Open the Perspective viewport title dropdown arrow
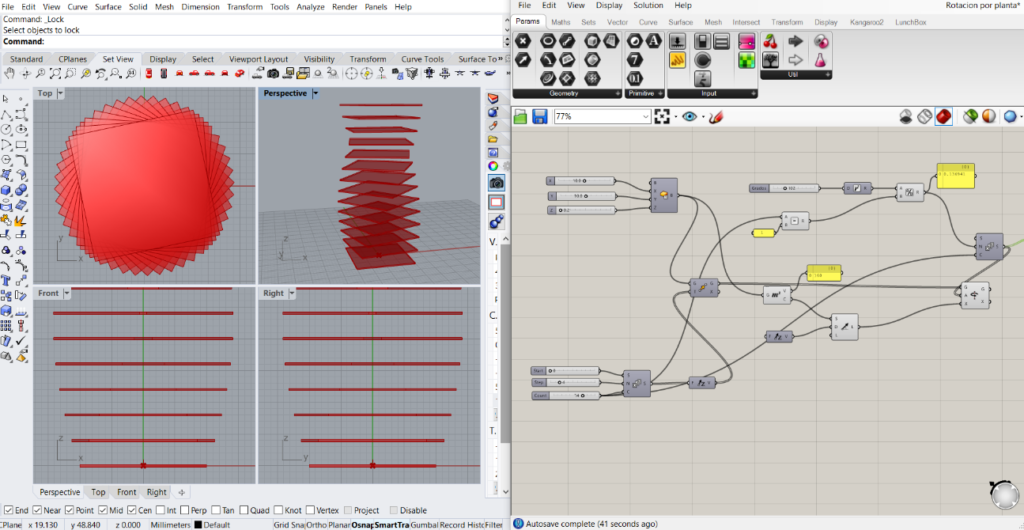 (x=315, y=93)
